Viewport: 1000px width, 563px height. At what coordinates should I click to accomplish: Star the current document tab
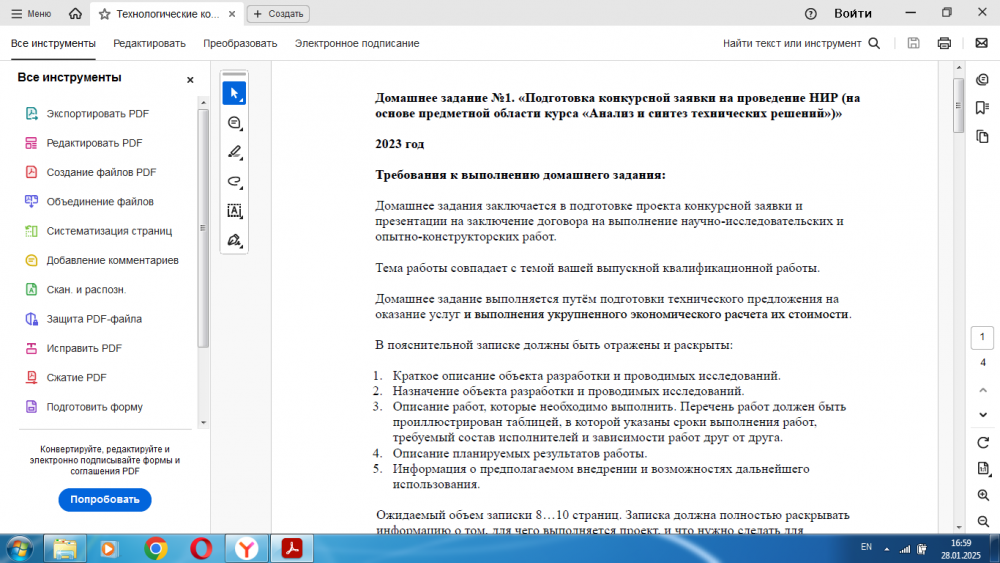(x=104, y=14)
